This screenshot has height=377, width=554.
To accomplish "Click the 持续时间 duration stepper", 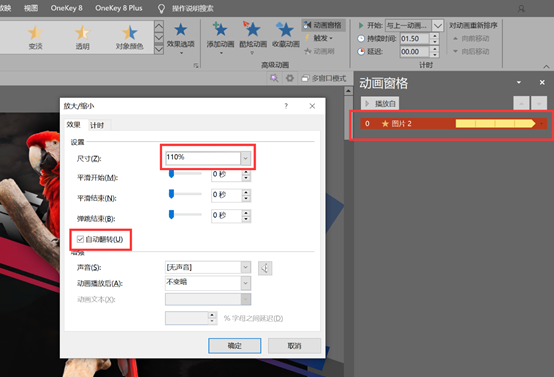I will pyautogui.click(x=435, y=39).
